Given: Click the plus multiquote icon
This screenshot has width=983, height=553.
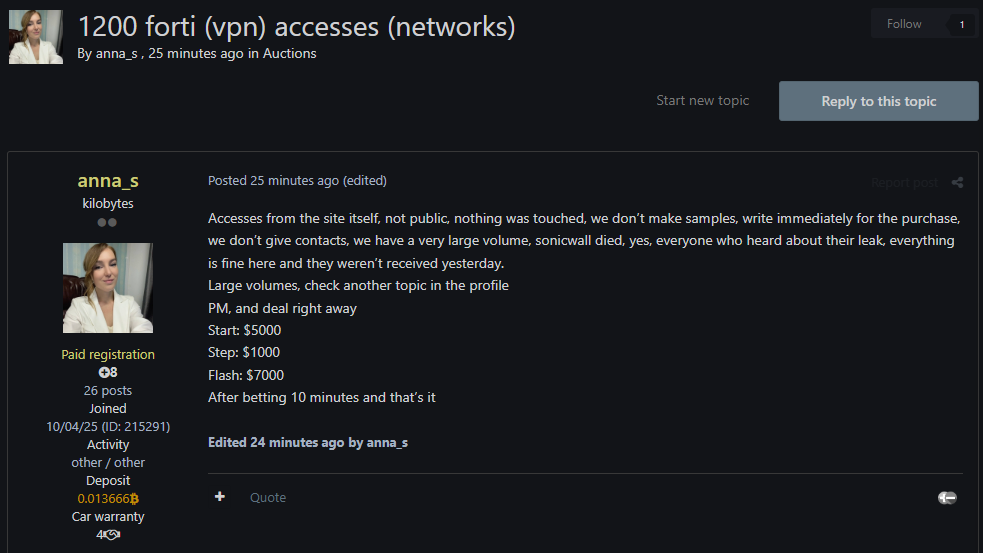Looking at the screenshot, I should [220, 497].
